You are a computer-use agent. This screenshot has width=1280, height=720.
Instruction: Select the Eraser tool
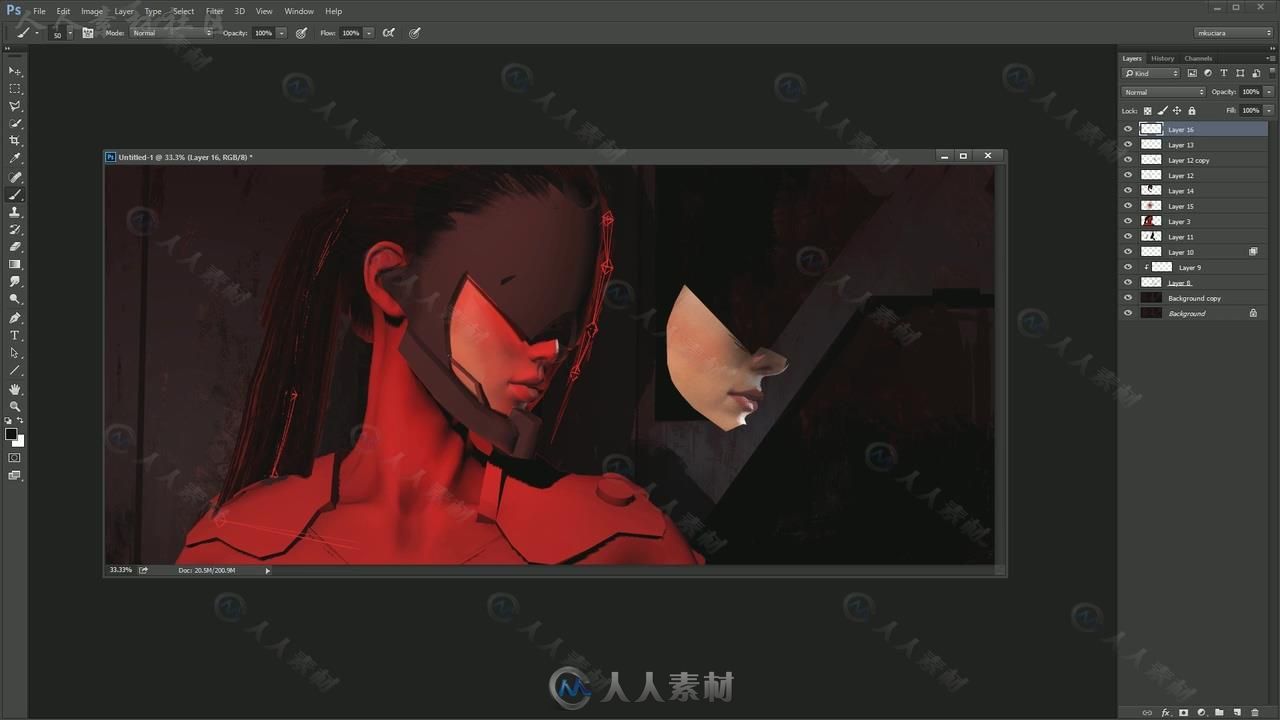15,247
